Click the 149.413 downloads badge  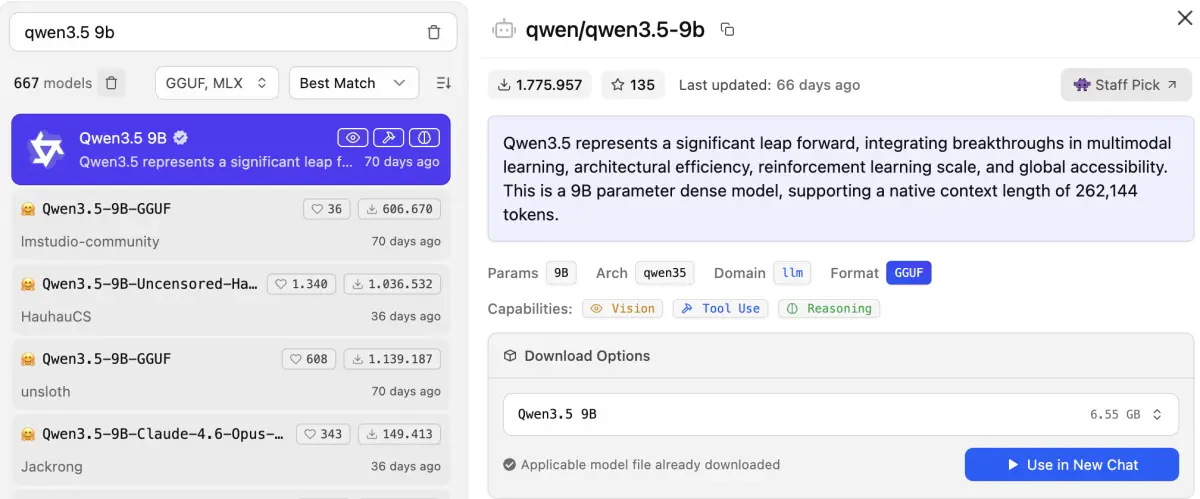click(399, 434)
